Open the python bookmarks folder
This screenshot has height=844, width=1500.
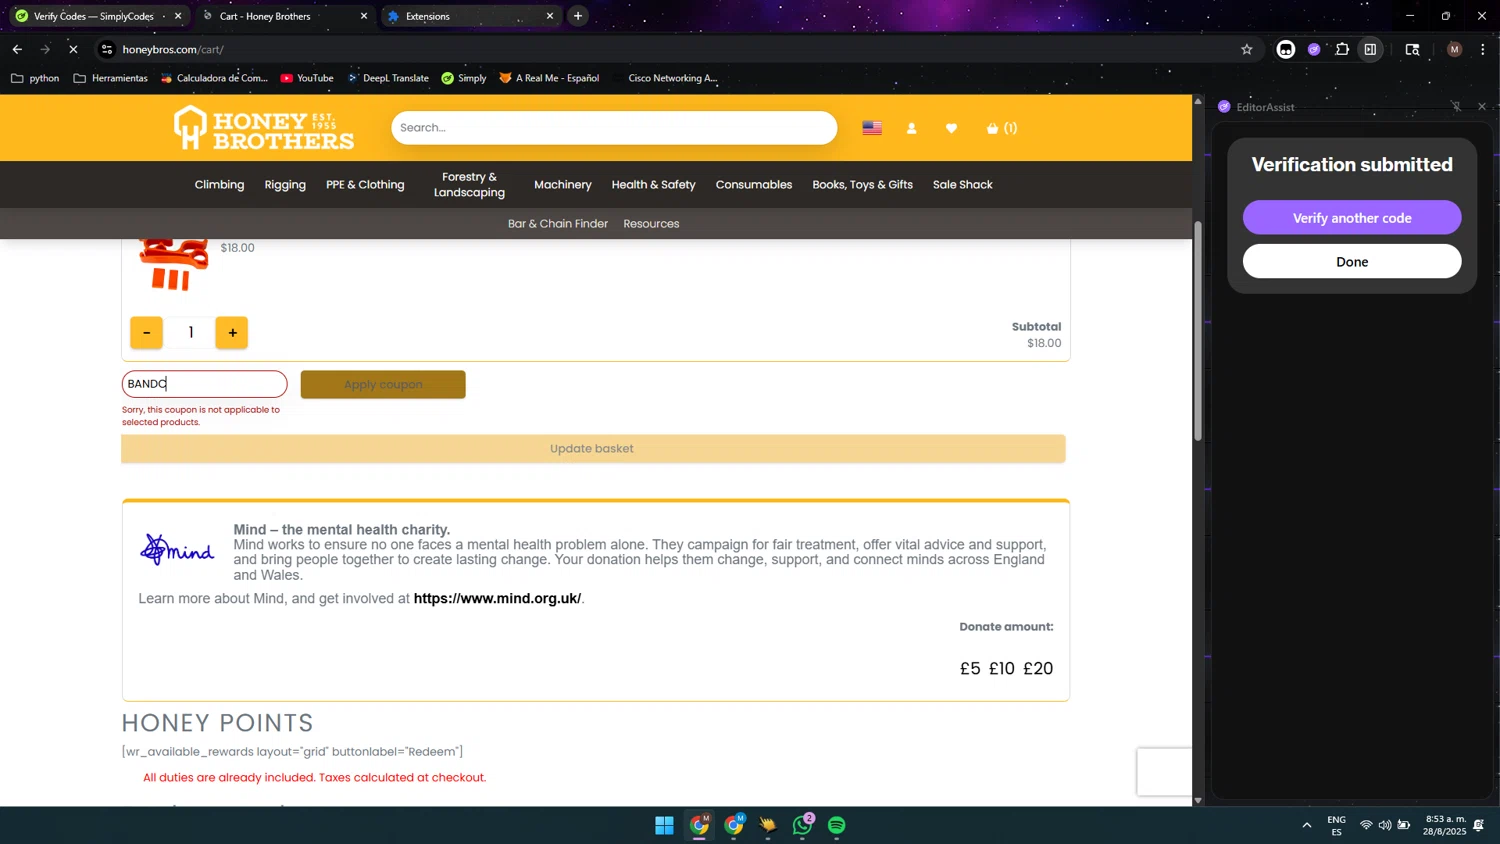click(x=35, y=78)
